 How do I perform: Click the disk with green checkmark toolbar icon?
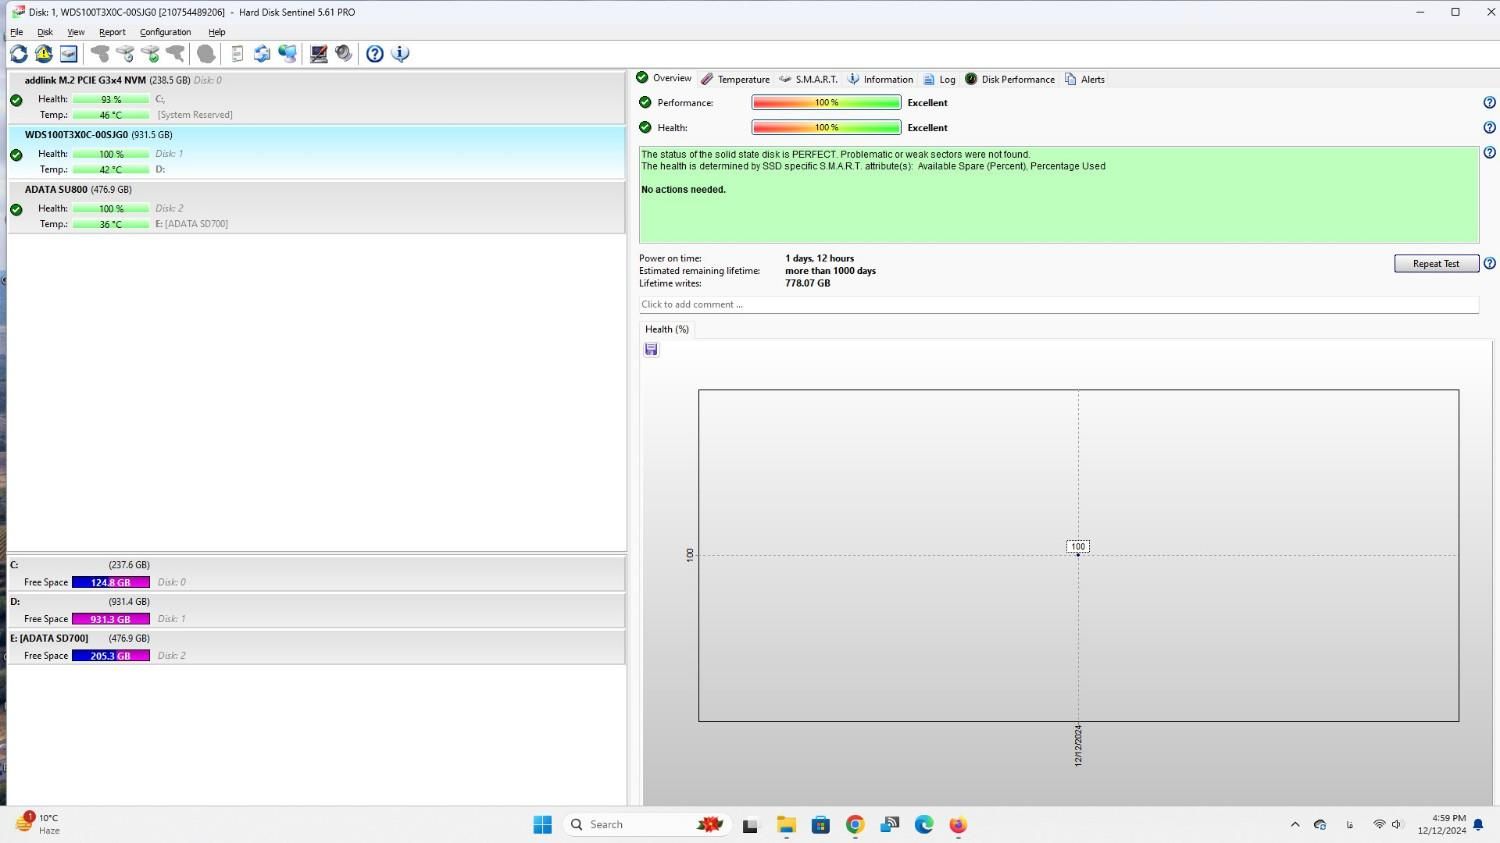pos(150,54)
